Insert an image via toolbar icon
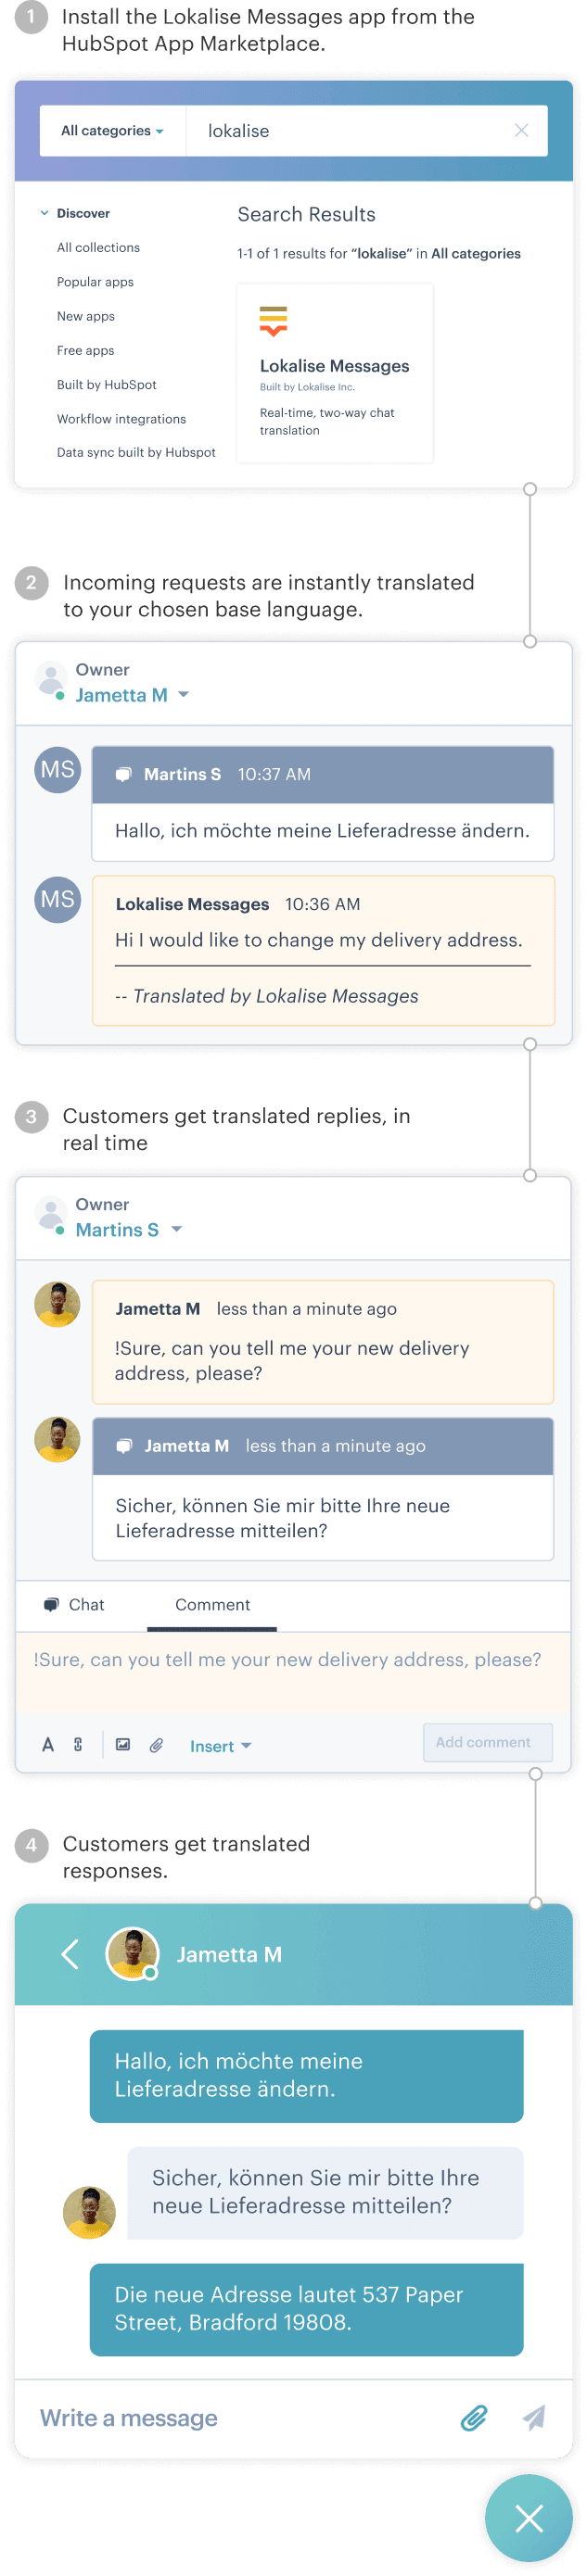 click(123, 1745)
